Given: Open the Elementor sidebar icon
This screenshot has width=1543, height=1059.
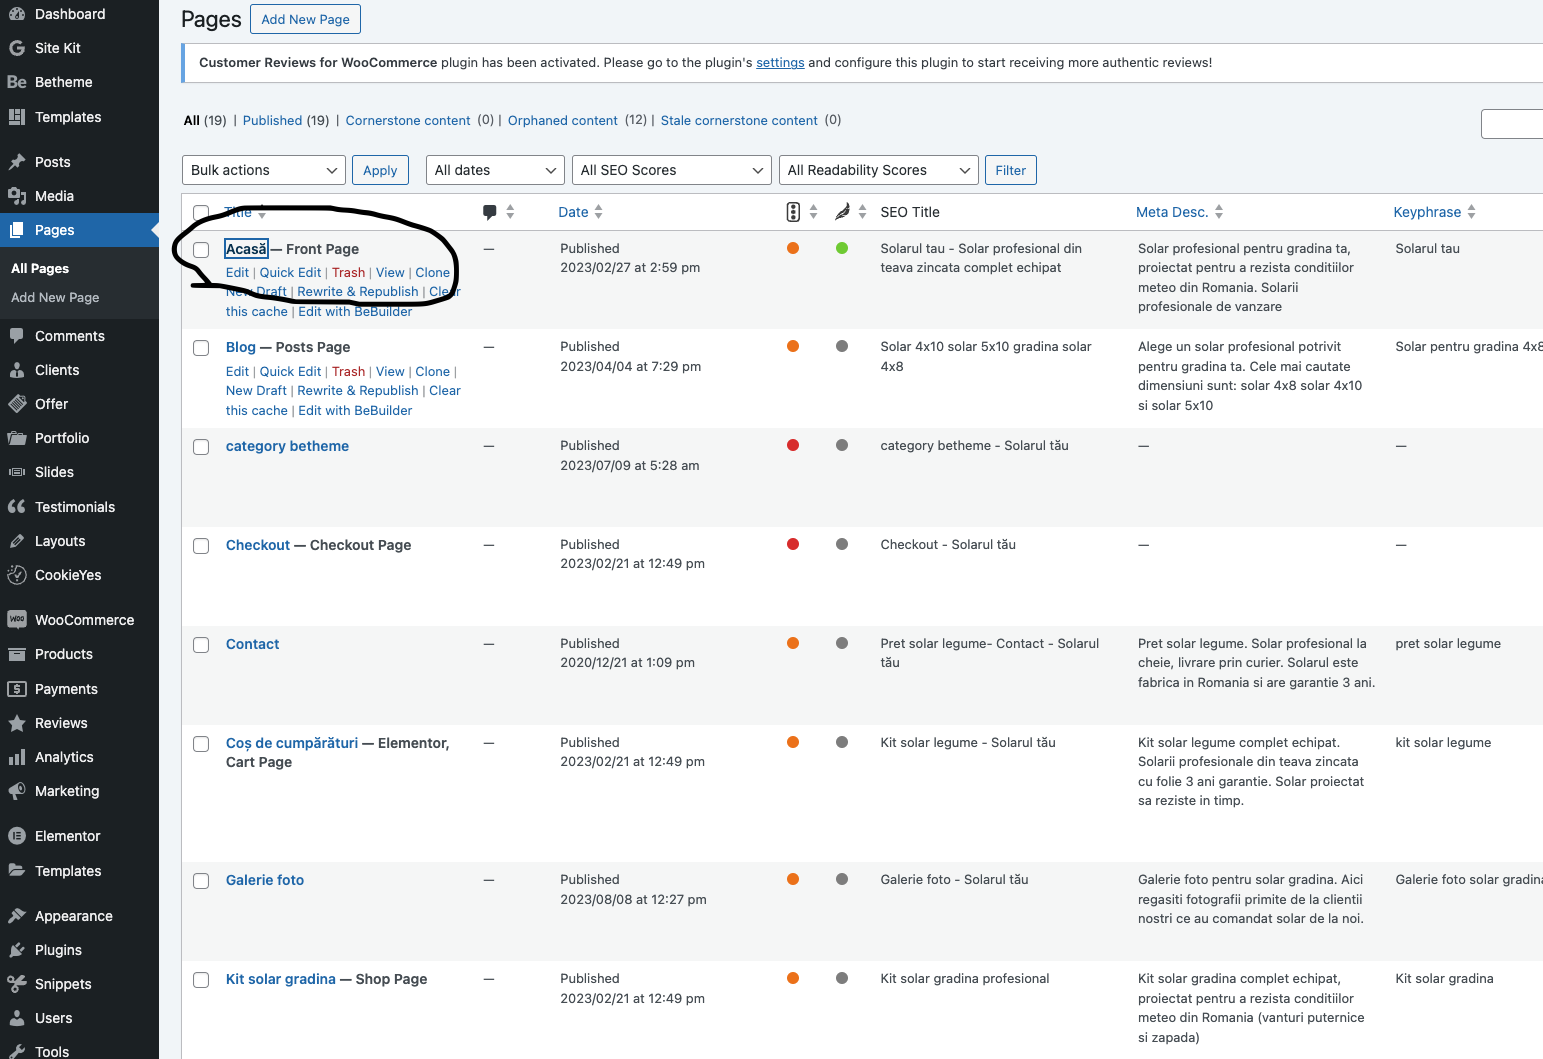Looking at the screenshot, I should tap(17, 836).
